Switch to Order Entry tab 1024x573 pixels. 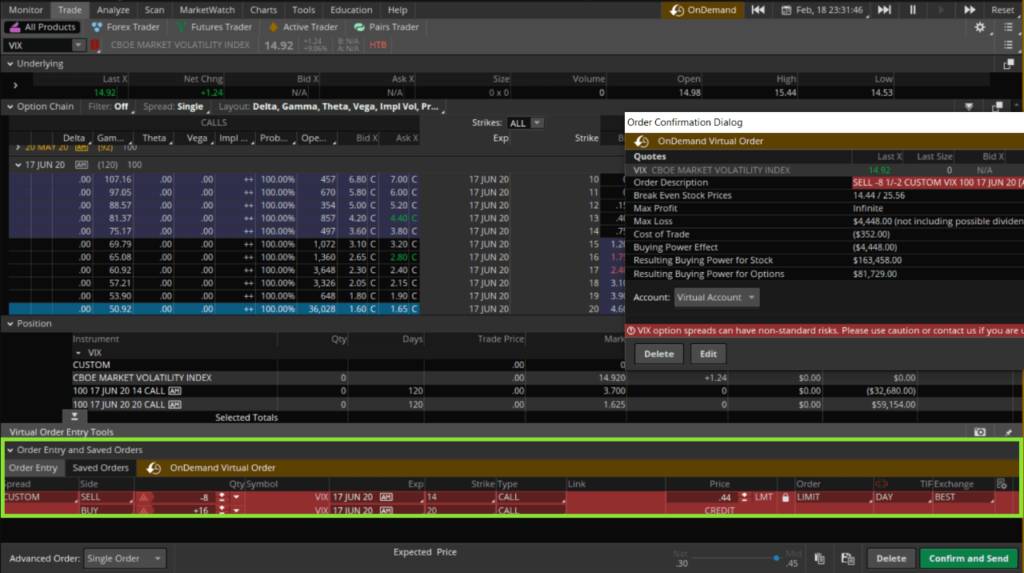[33, 468]
